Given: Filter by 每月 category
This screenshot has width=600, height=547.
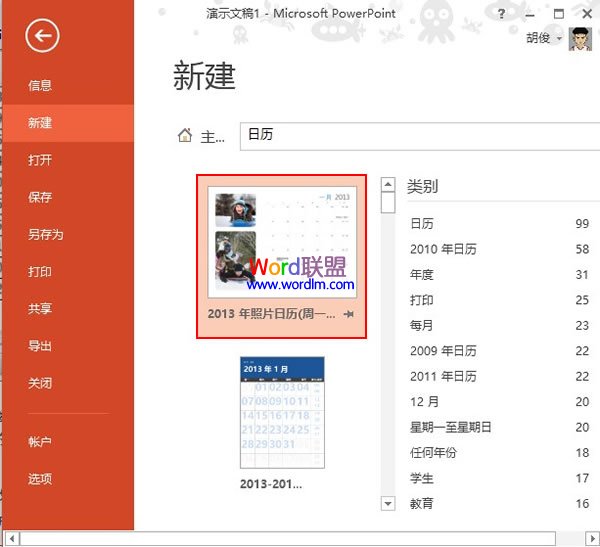Looking at the screenshot, I should point(499,325).
